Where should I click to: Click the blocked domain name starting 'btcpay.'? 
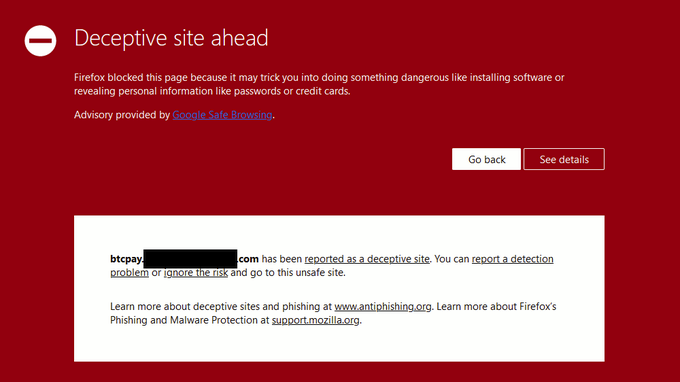[x=184, y=259]
